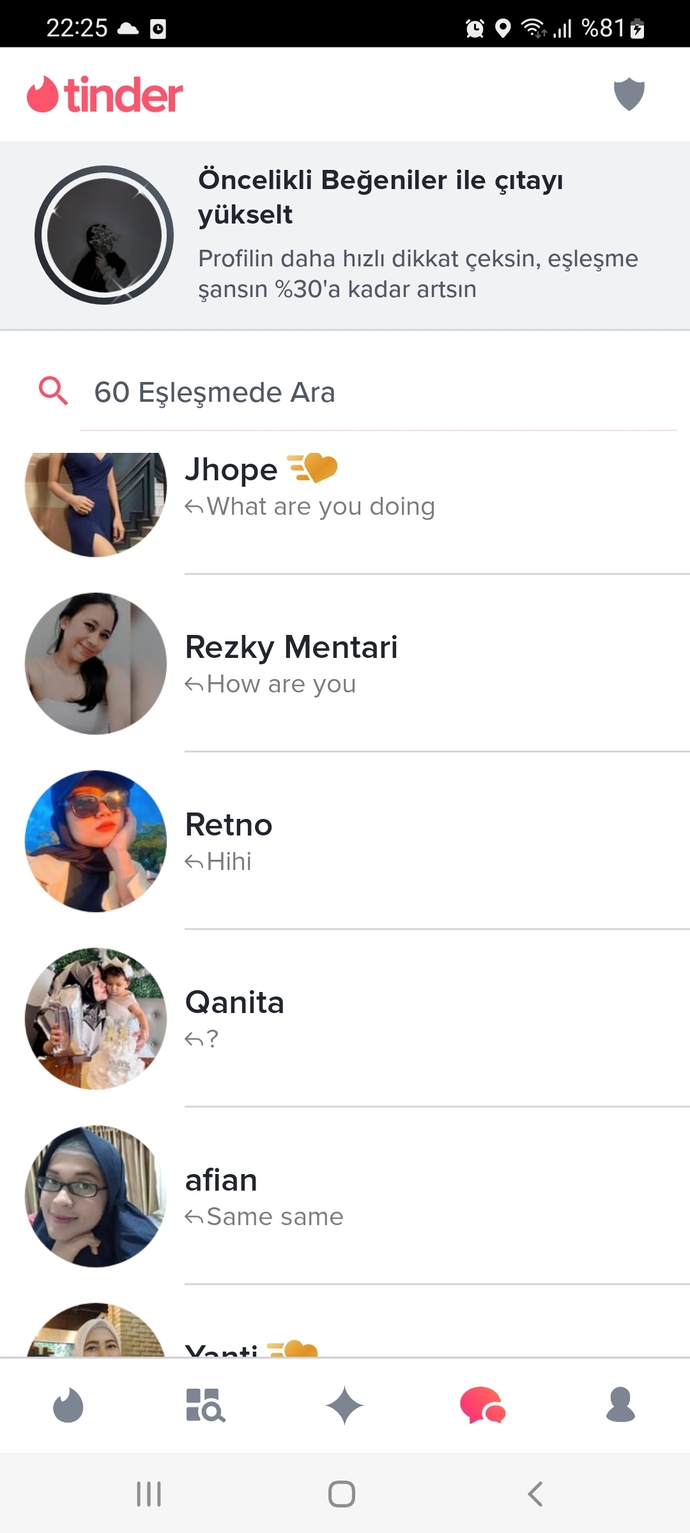Image resolution: width=690 pixels, height=1533 pixels.
Task: Open the Explore grid search tab
Action: (206, 1405)
